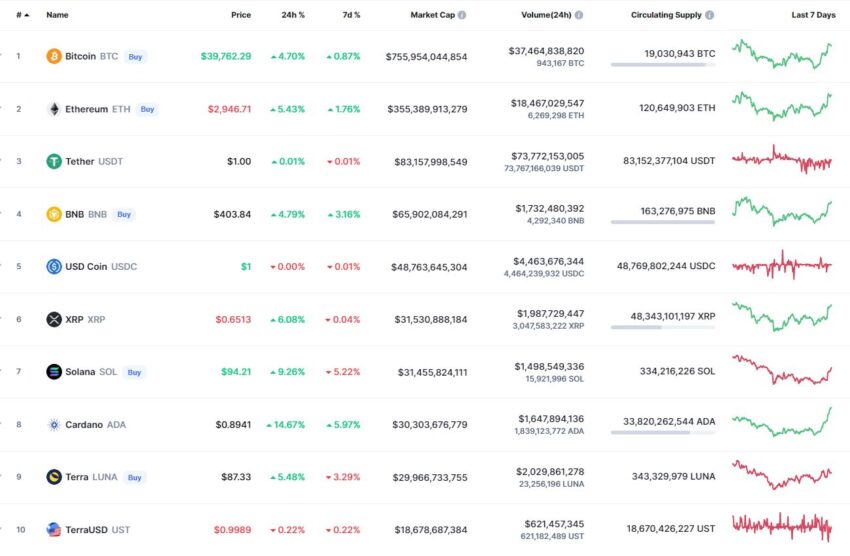
Task: Sort table by Market Cap column
Action: [x=433, y=15]
